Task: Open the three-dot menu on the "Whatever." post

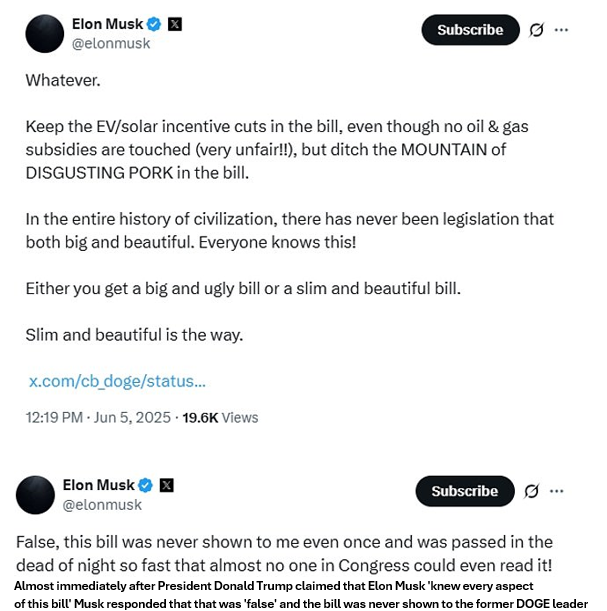Action: pyautogui.click(x=561, y=30)
